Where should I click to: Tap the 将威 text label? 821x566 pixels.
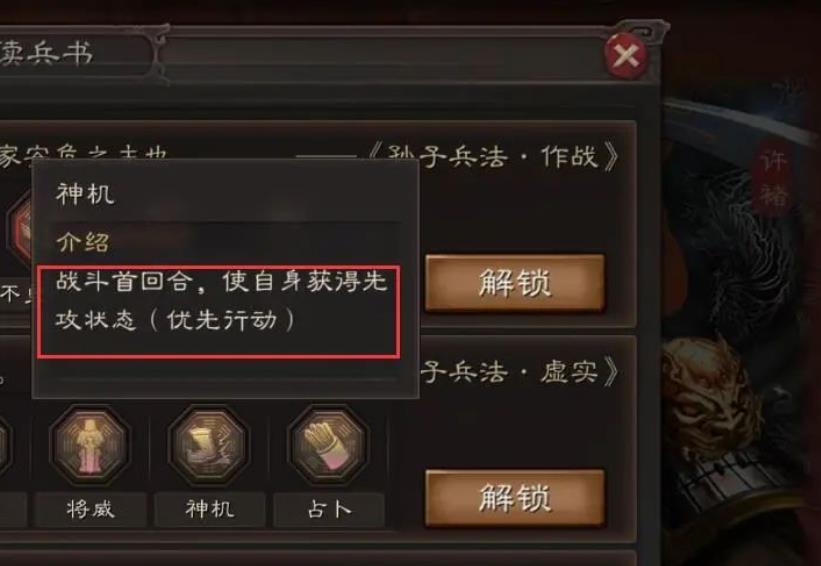click(x=90, y=508)
